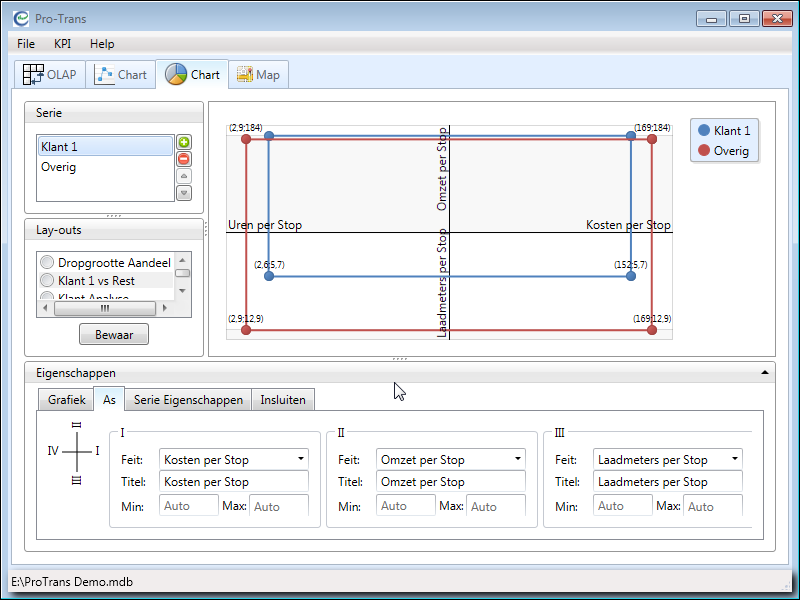This screenshot has width=800, height=600.
Task: Choose the Klant Analyse layout radio button
Action: [x=47, y=297]
